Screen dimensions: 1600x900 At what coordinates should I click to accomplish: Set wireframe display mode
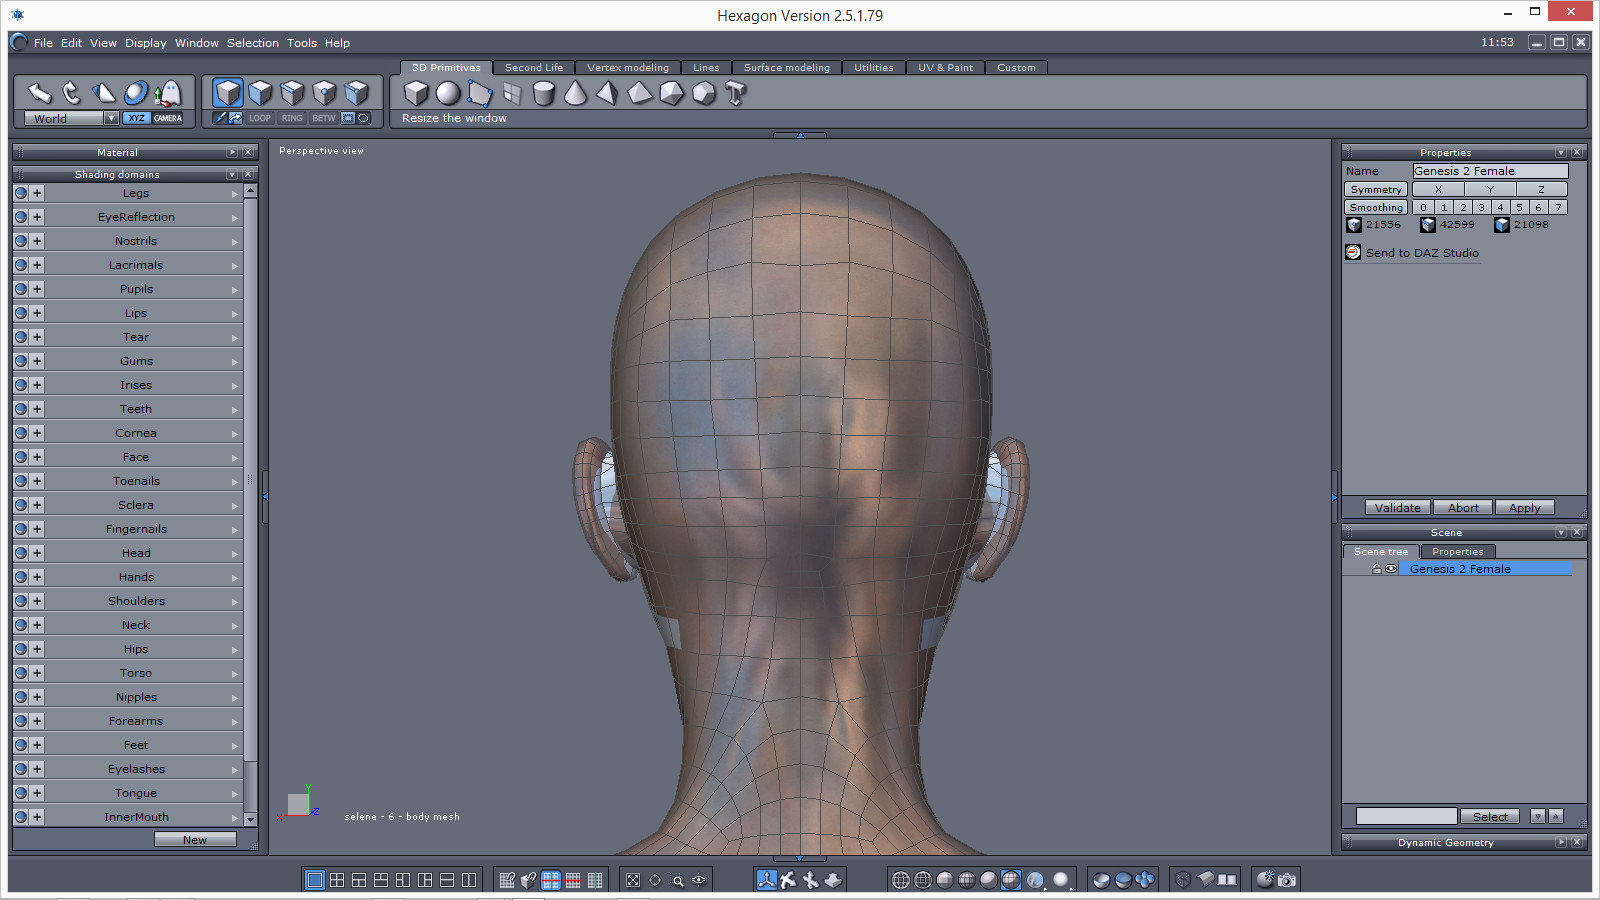click(x=901, y=880)
